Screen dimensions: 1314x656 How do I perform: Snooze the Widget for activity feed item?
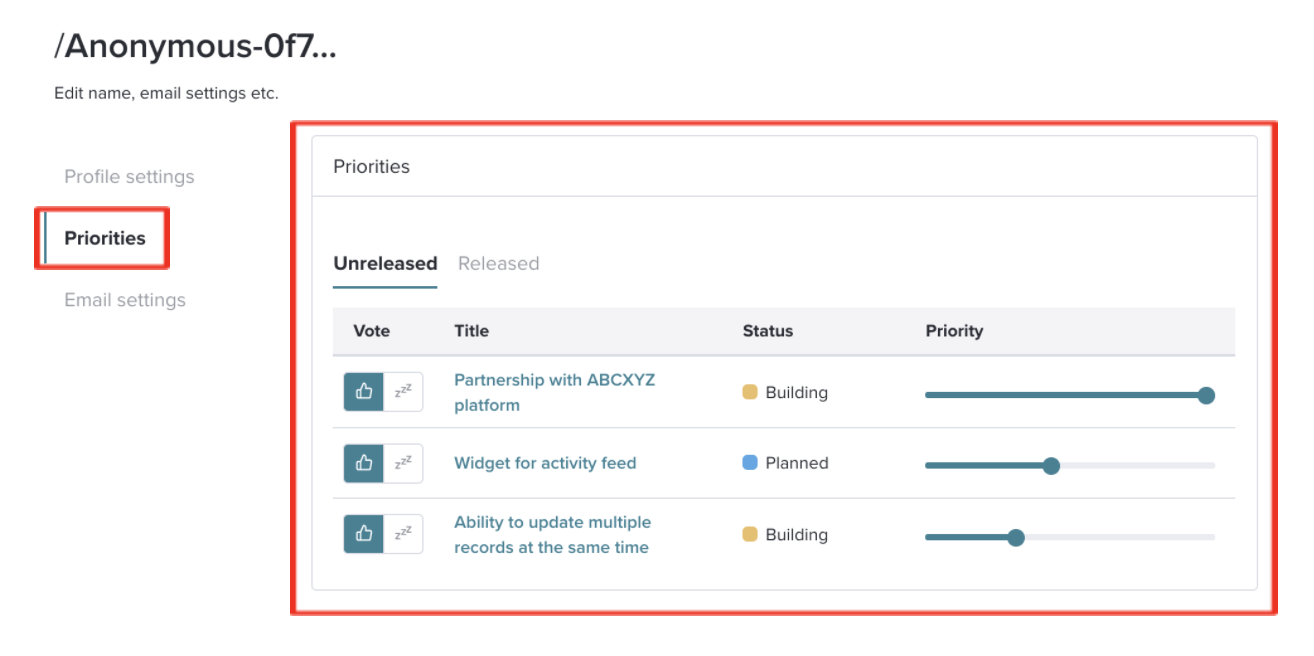(404, 463)
